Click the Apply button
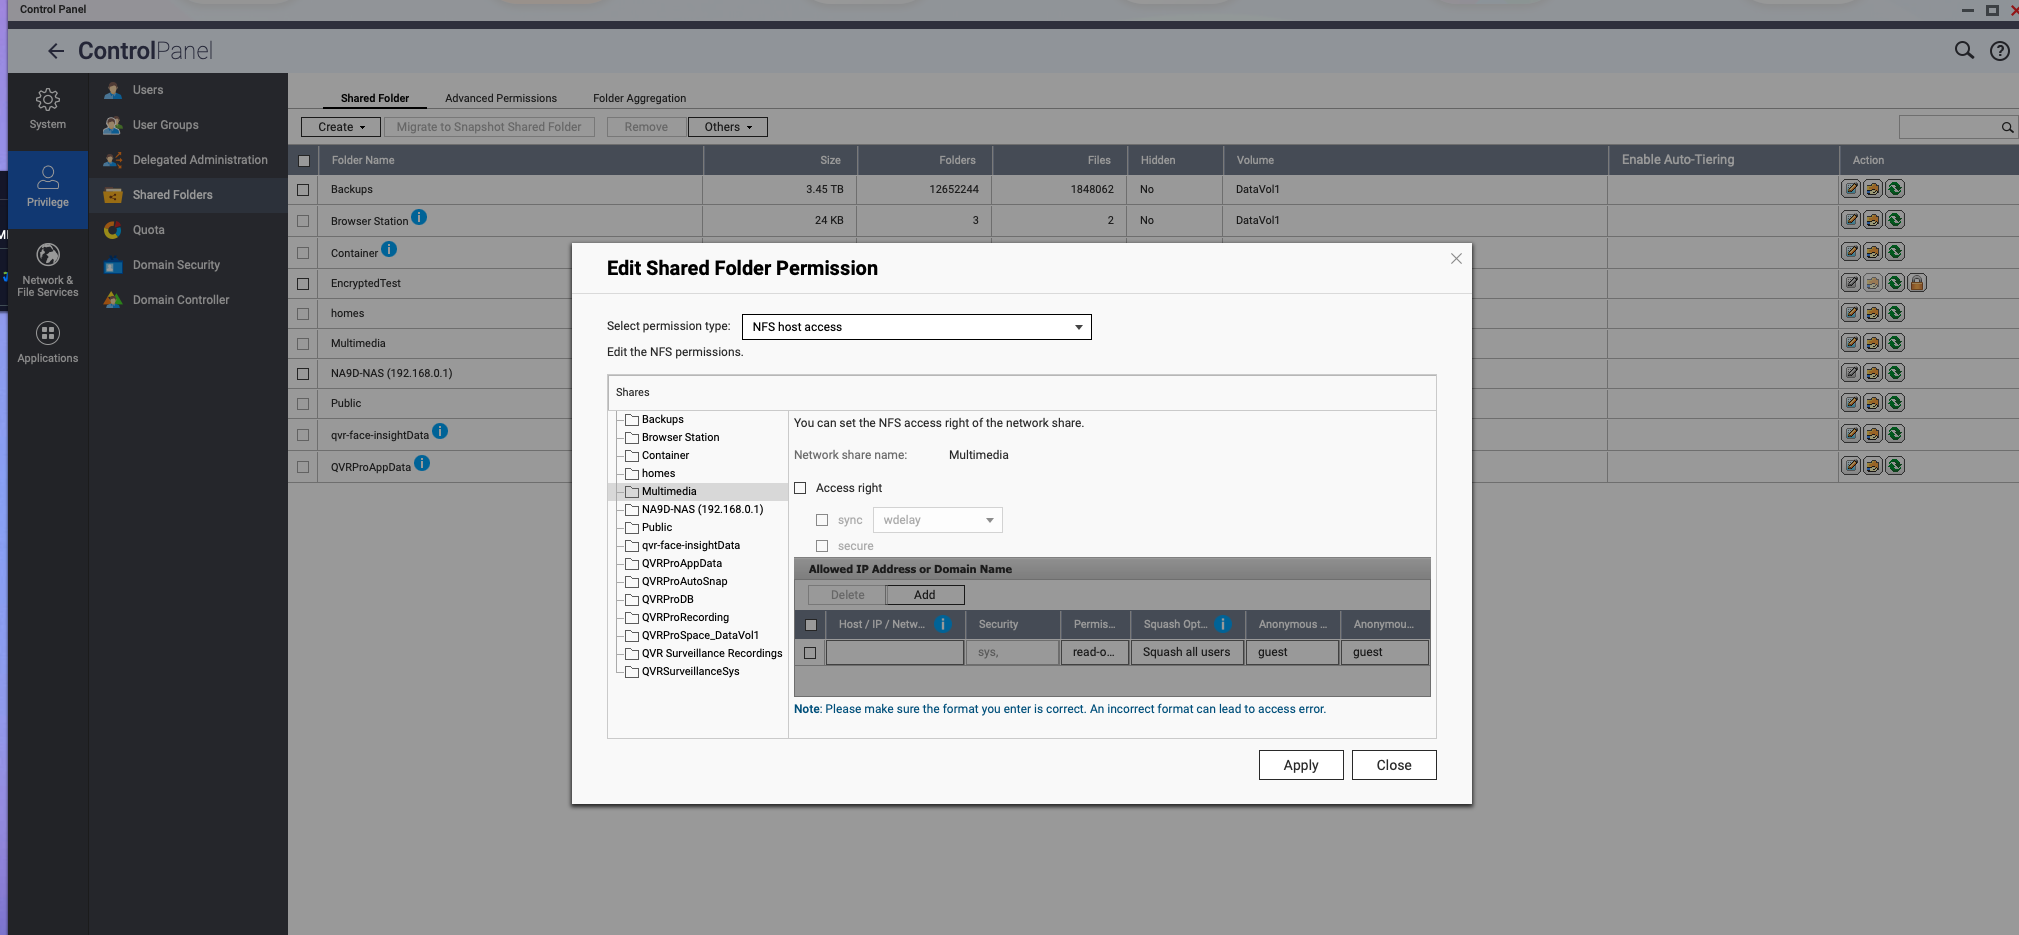2019x935 pixels. [1300, 765]
